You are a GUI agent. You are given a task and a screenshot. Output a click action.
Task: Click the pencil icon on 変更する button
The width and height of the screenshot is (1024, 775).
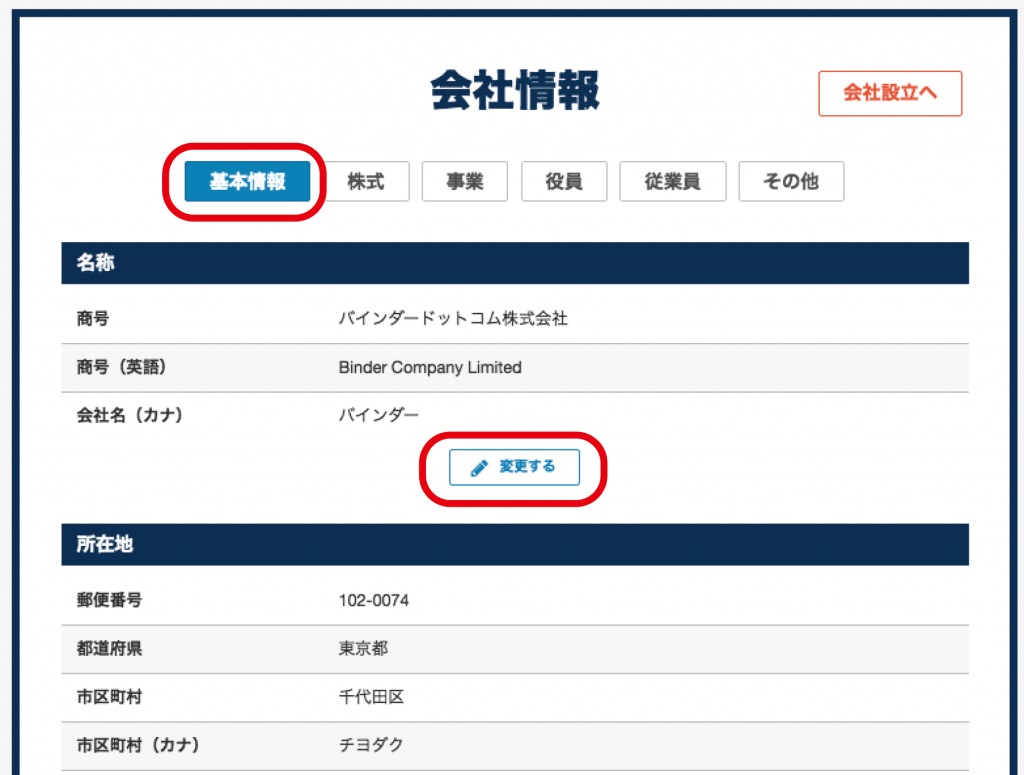tap(479, 468)
